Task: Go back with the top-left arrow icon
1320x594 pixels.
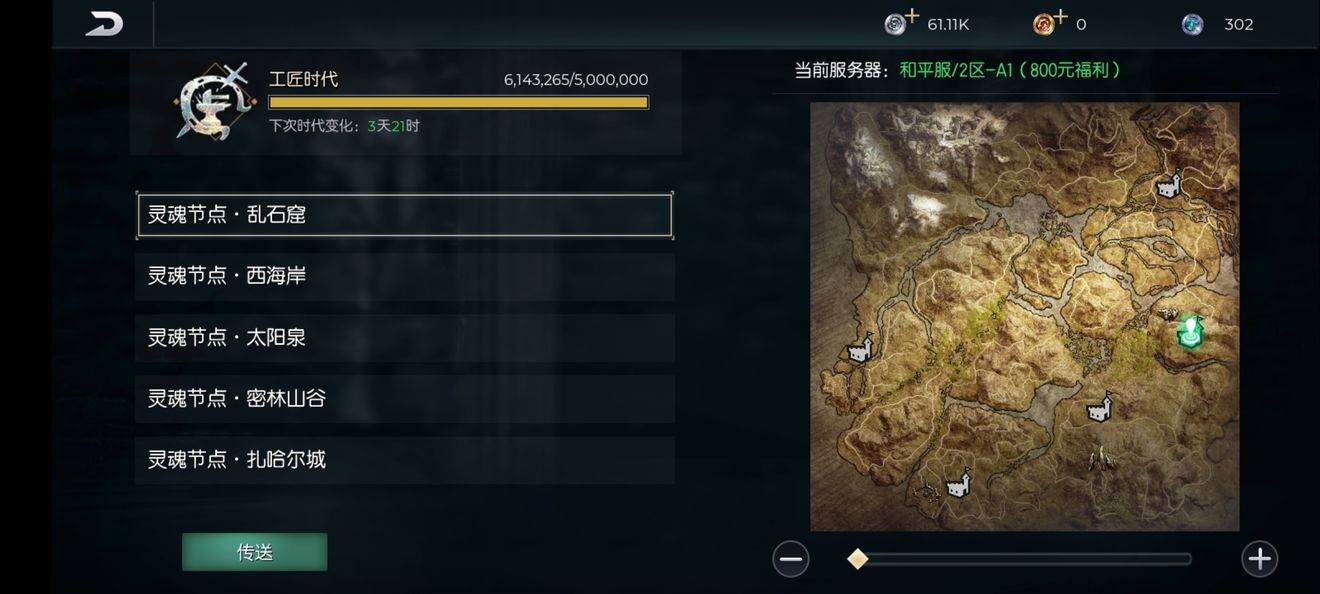Action: (x=104, y=24)
